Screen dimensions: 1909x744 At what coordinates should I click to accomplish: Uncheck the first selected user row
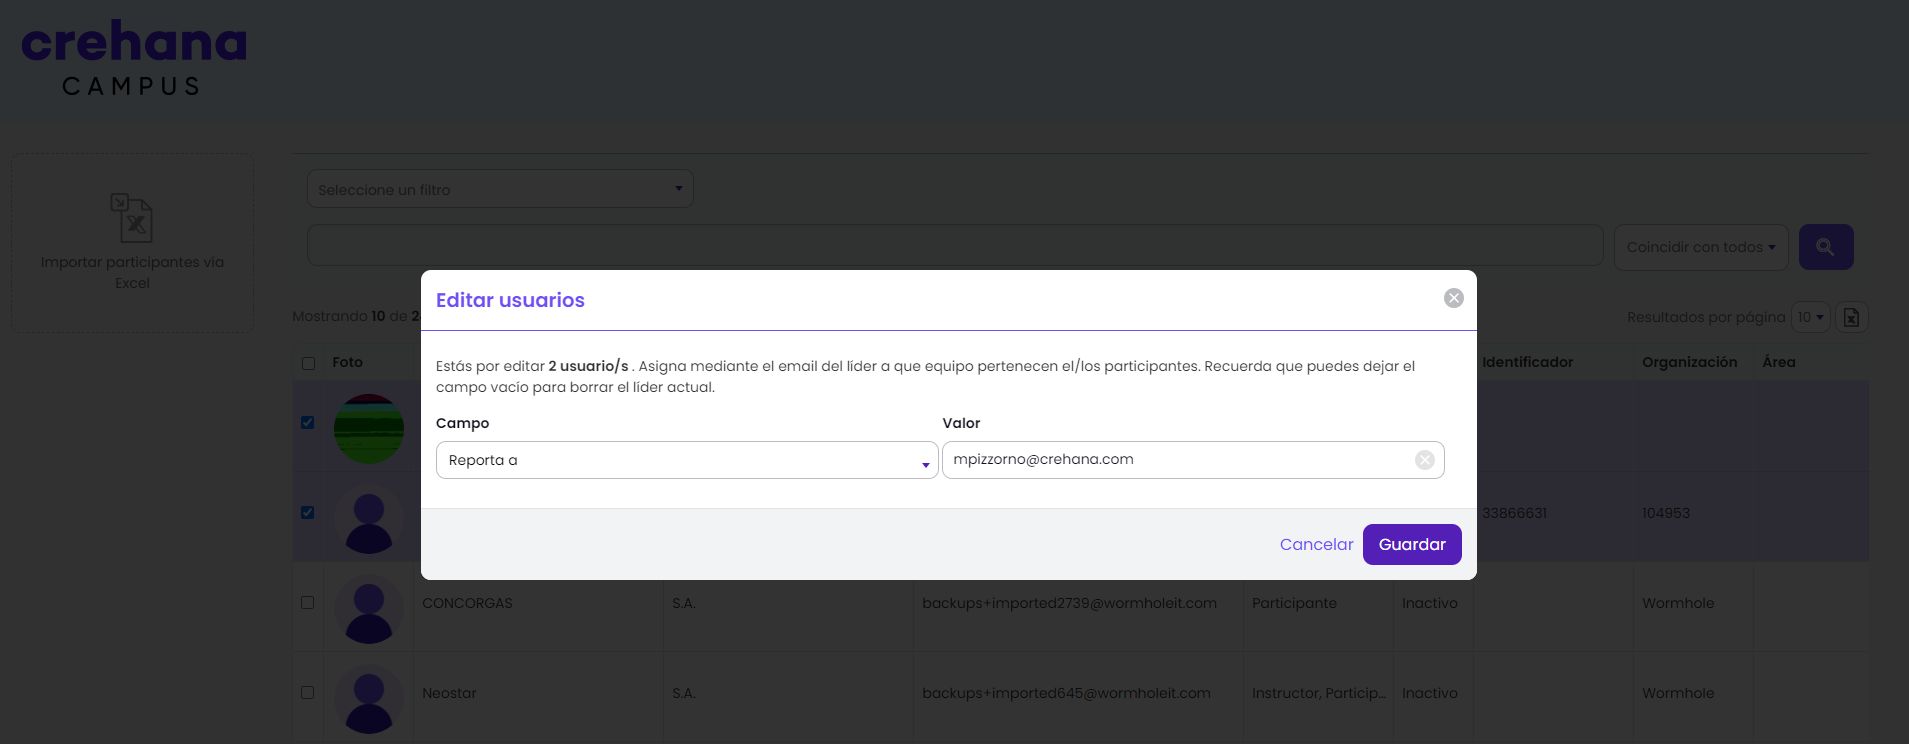(308, 422)
